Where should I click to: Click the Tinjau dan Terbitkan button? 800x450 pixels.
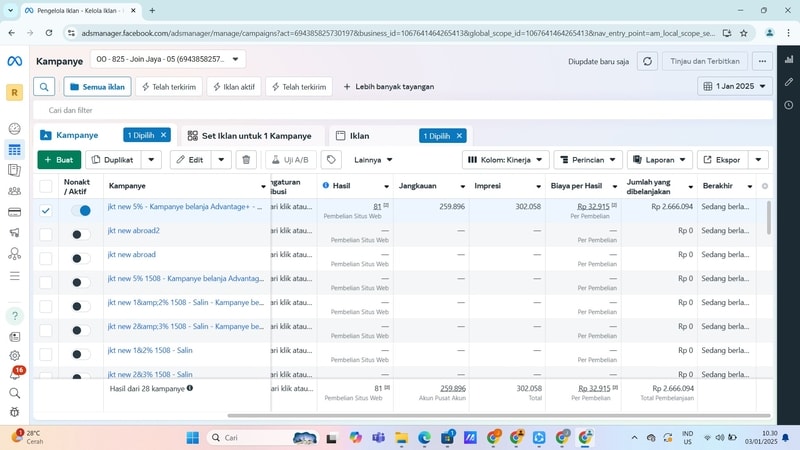(705, 61)
